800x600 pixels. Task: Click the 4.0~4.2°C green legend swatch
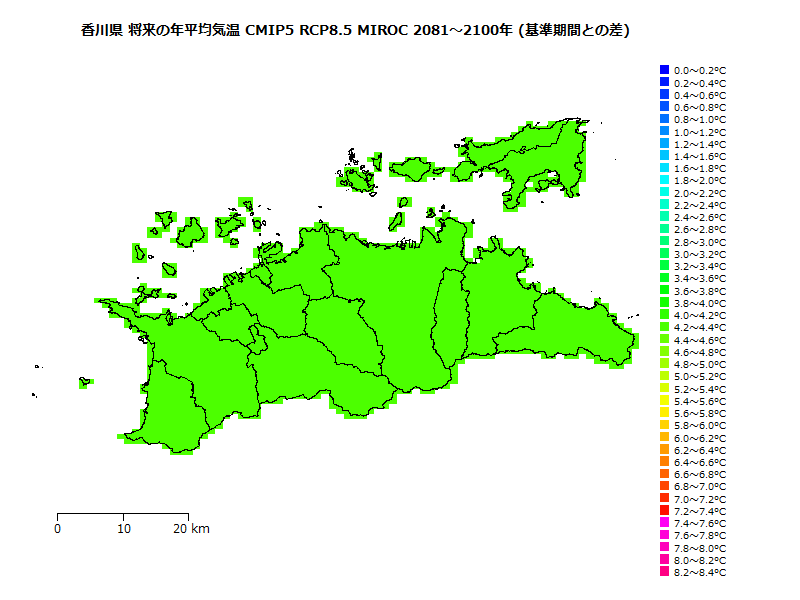pos(664,315)
